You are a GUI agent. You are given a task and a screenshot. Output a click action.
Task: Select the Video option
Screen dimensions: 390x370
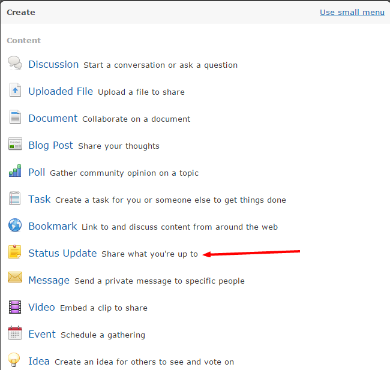pyautogui.click(x=41, y=307)
